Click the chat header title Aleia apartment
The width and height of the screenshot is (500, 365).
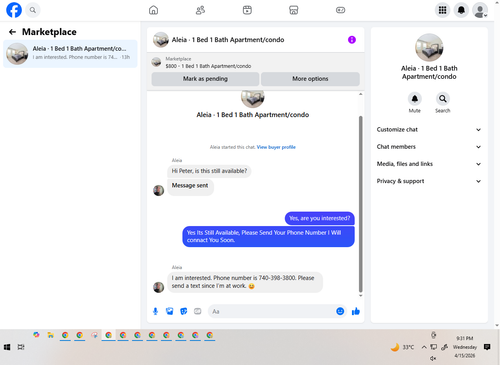point(228,40)
